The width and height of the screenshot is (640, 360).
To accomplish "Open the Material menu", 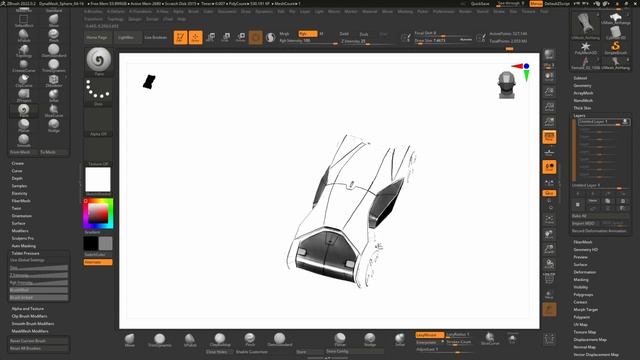I will pos(369,11).
